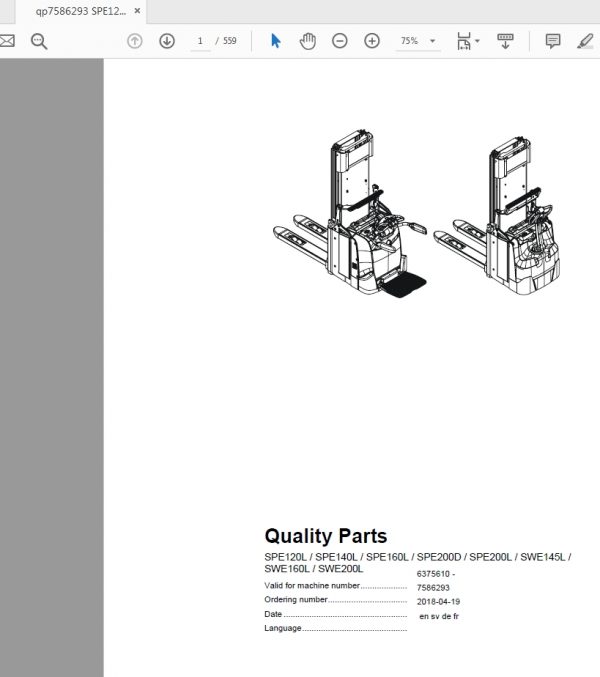Click the page number input field

pos(200,41)
